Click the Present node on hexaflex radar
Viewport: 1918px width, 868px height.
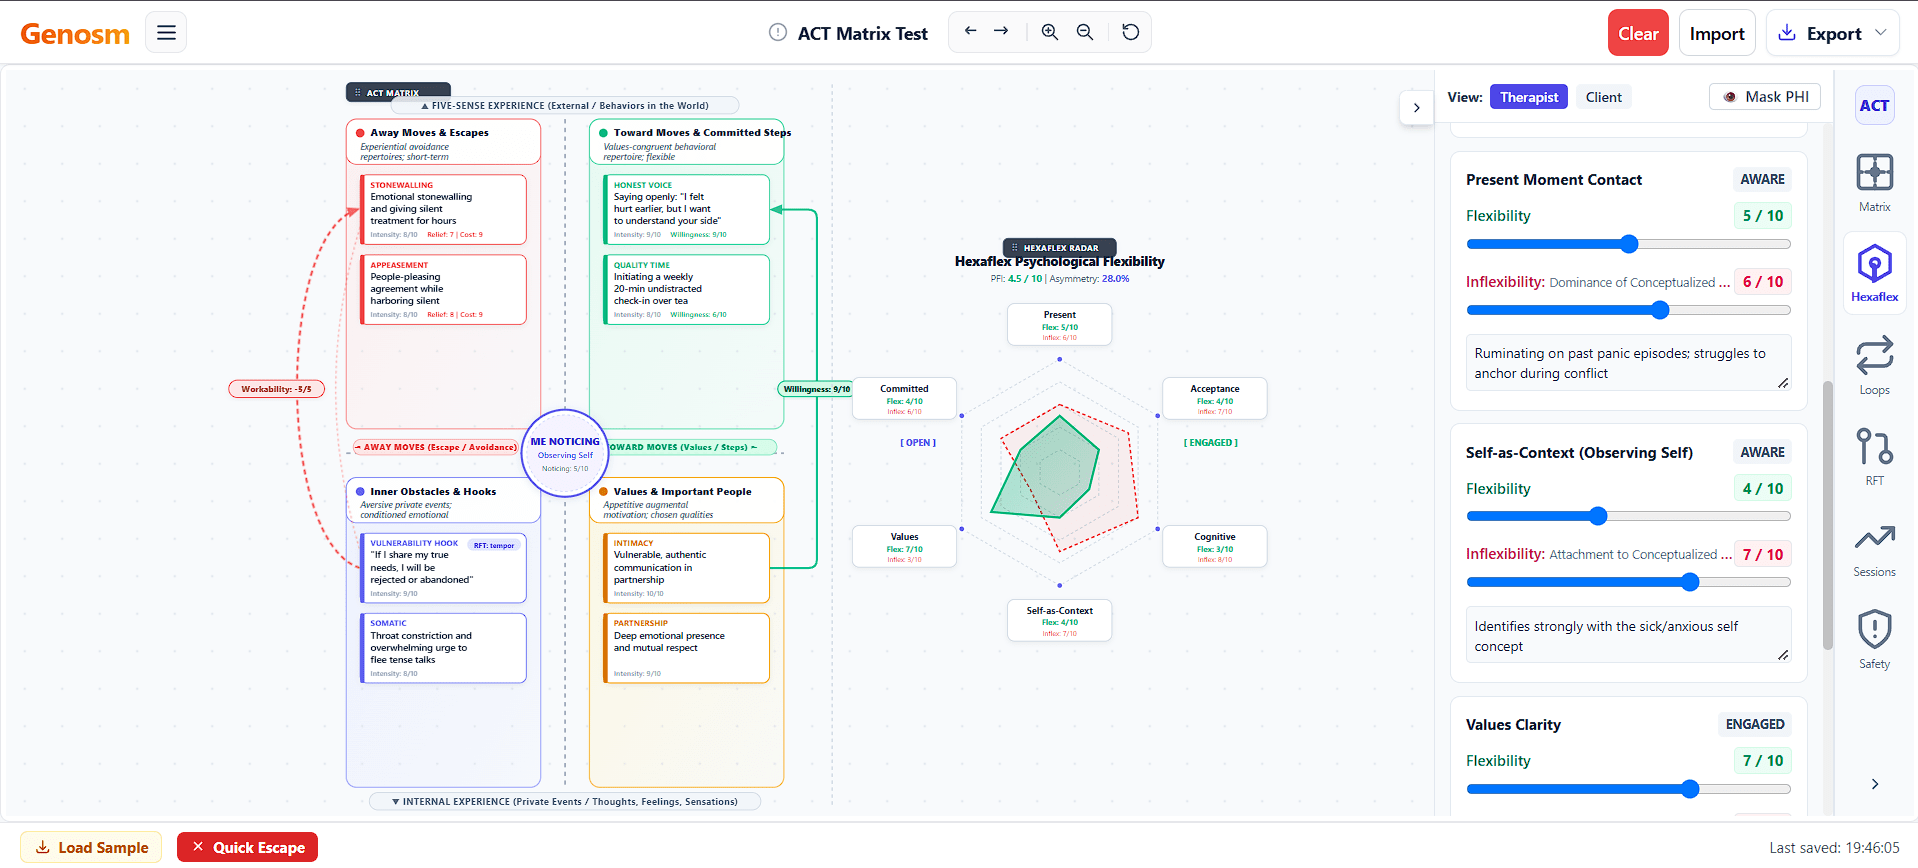point(1059,324)
